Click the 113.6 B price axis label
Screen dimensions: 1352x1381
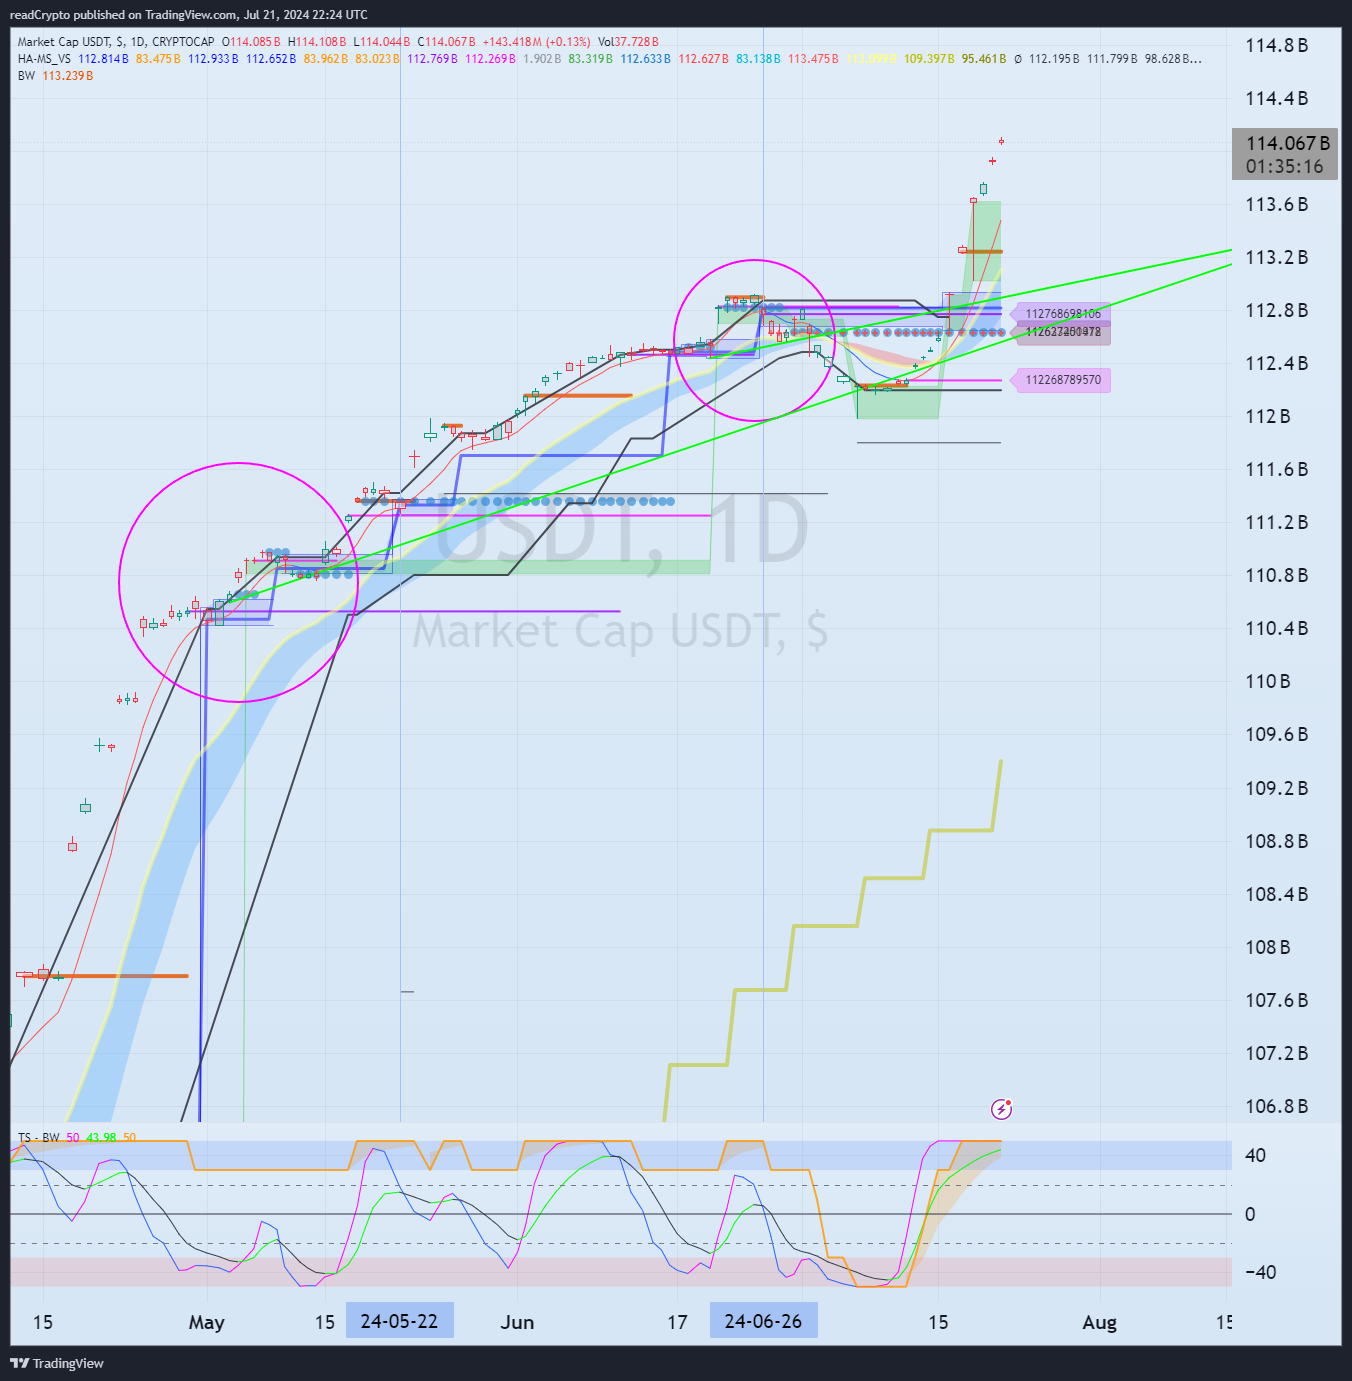coord(1276,204)
